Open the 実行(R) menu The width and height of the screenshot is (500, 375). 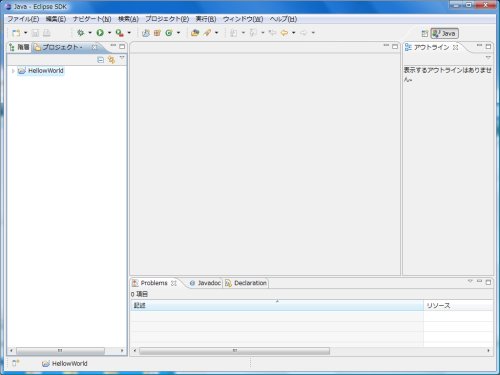pos(206,19)
